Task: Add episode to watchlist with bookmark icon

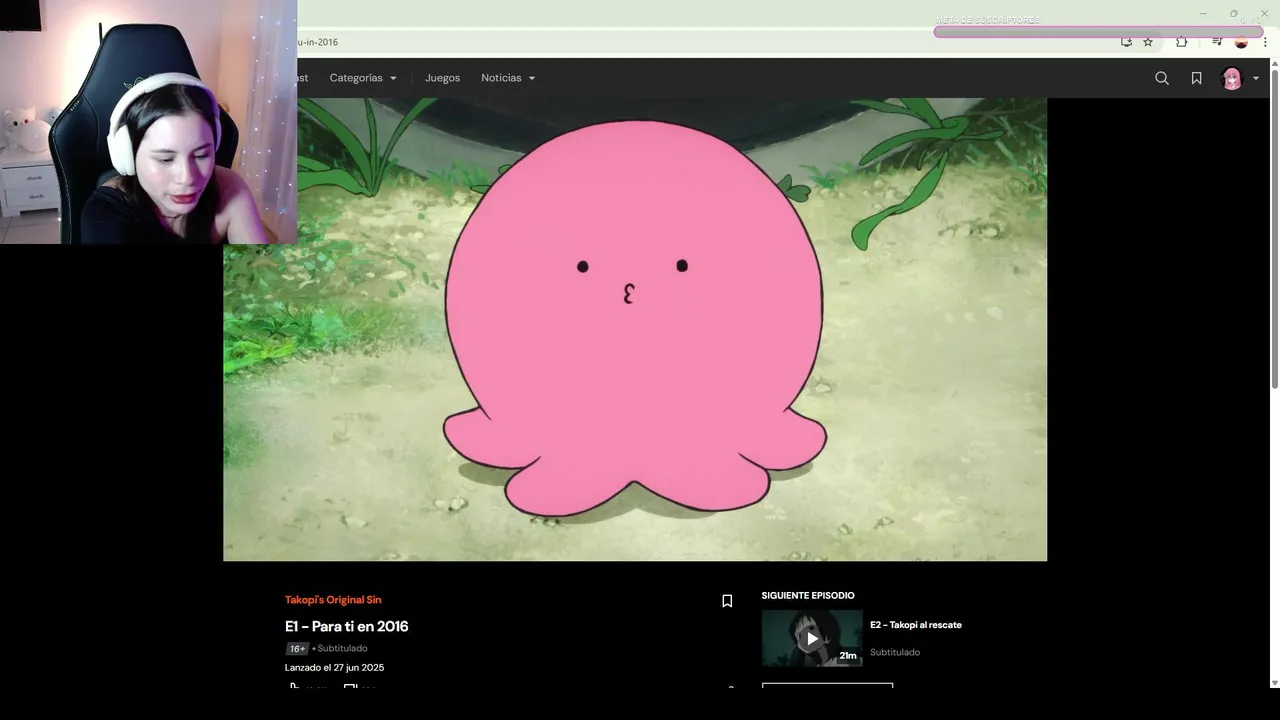Action: (727, 601)
